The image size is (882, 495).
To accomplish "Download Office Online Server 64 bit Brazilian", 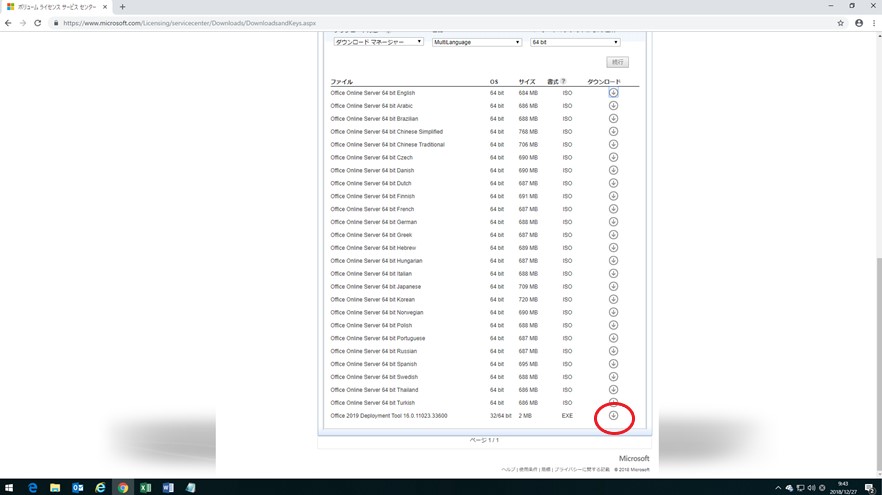I will [613, 119].
